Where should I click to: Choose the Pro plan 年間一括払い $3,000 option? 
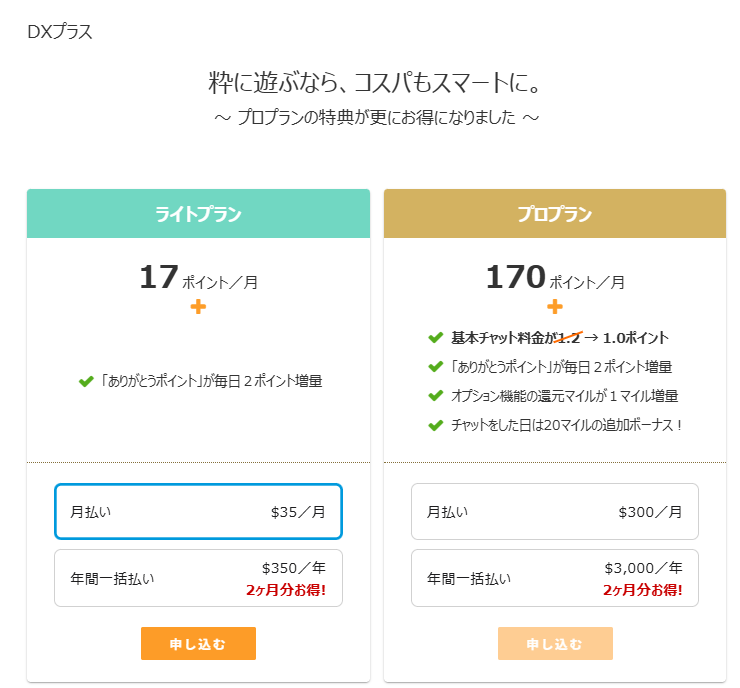[x=555, y=578]
